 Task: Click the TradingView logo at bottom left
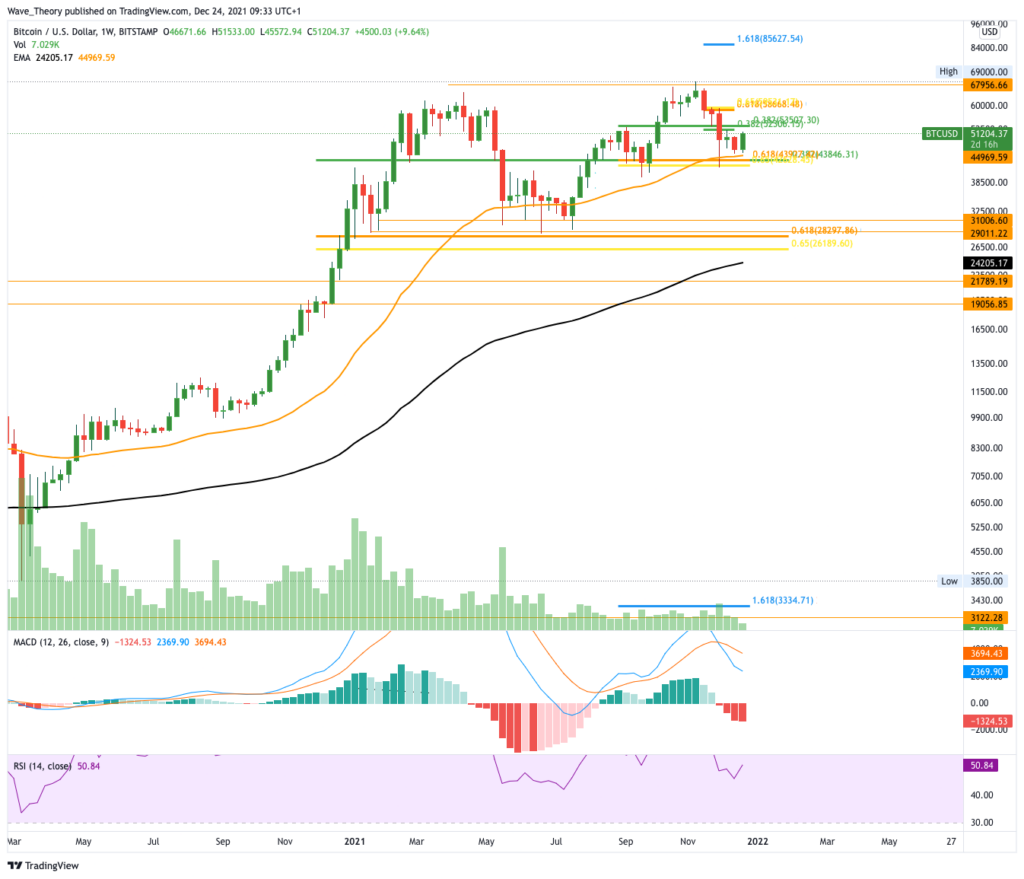tap(43, 865)
